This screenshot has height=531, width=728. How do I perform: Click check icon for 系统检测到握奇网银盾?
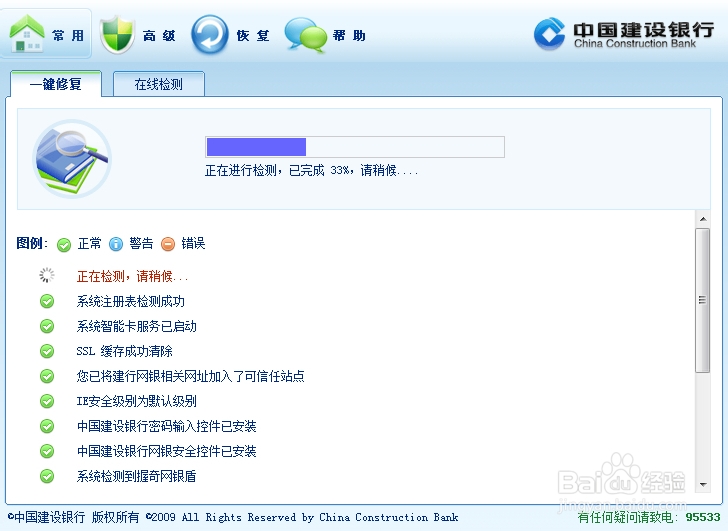pos(47,476)
